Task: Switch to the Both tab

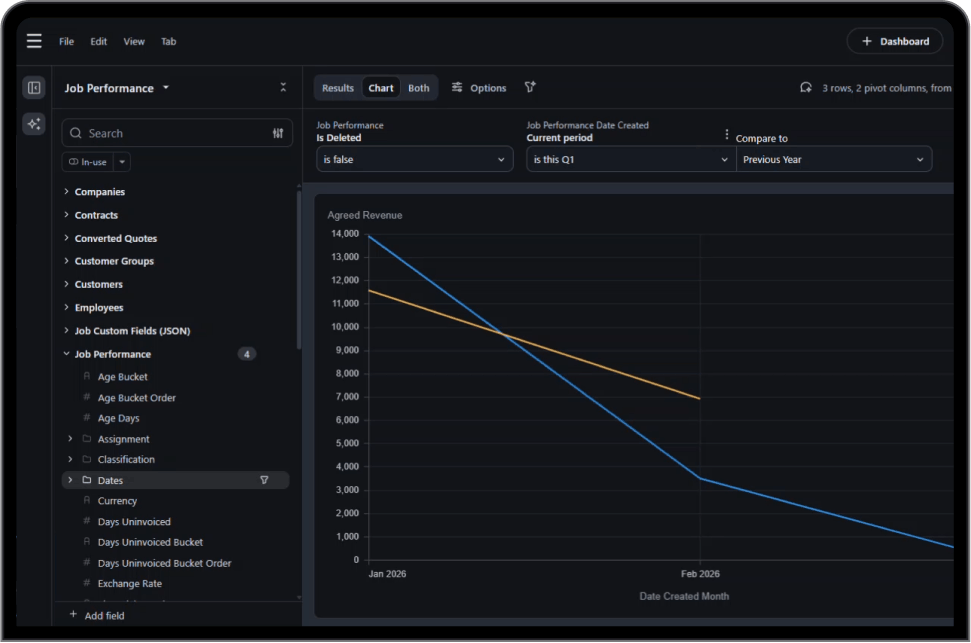Action: coord(419,88)
